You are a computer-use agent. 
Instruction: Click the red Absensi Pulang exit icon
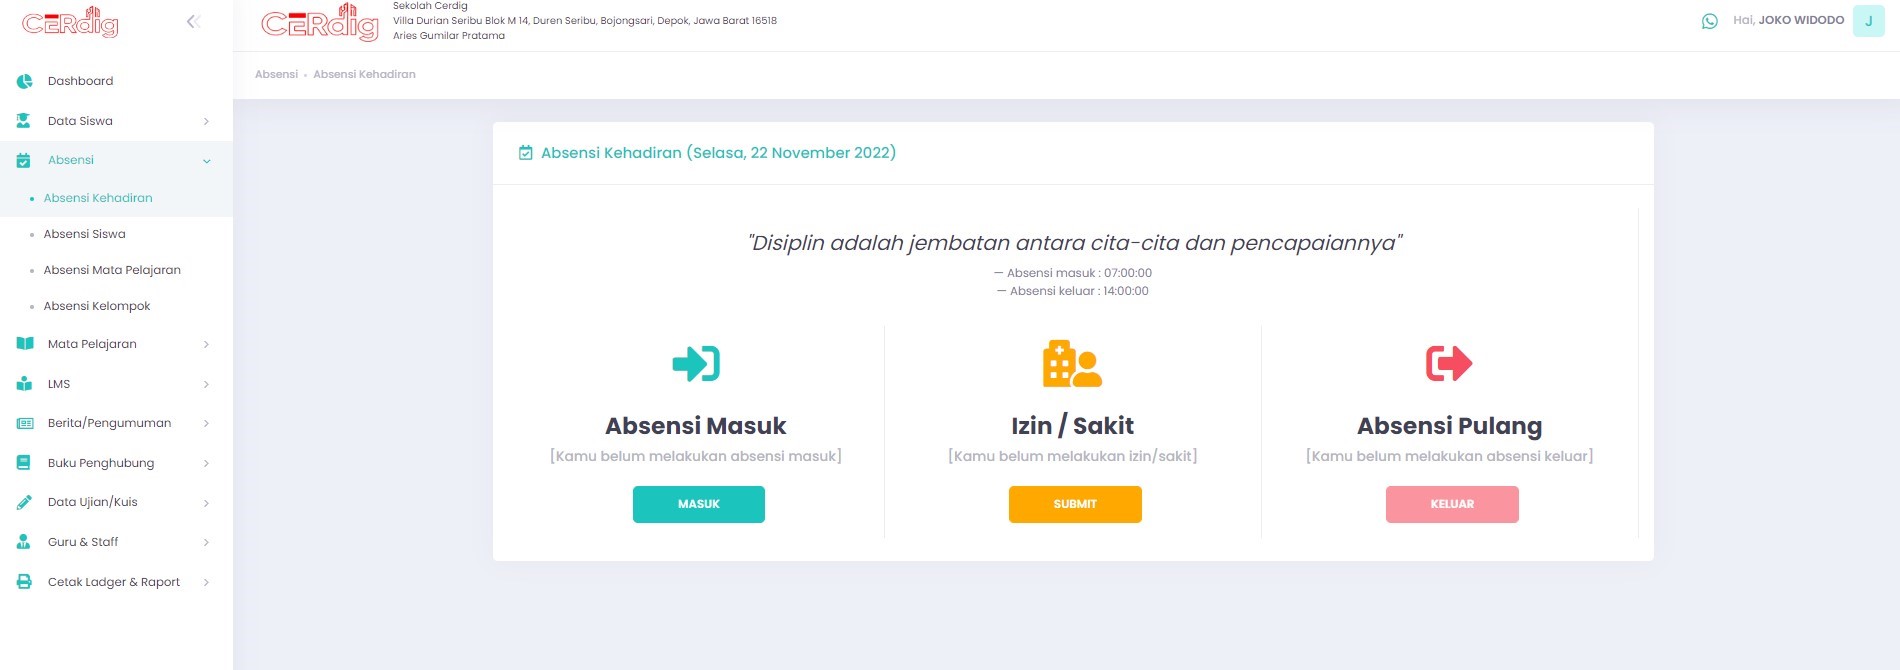(x=1448, y=363)
